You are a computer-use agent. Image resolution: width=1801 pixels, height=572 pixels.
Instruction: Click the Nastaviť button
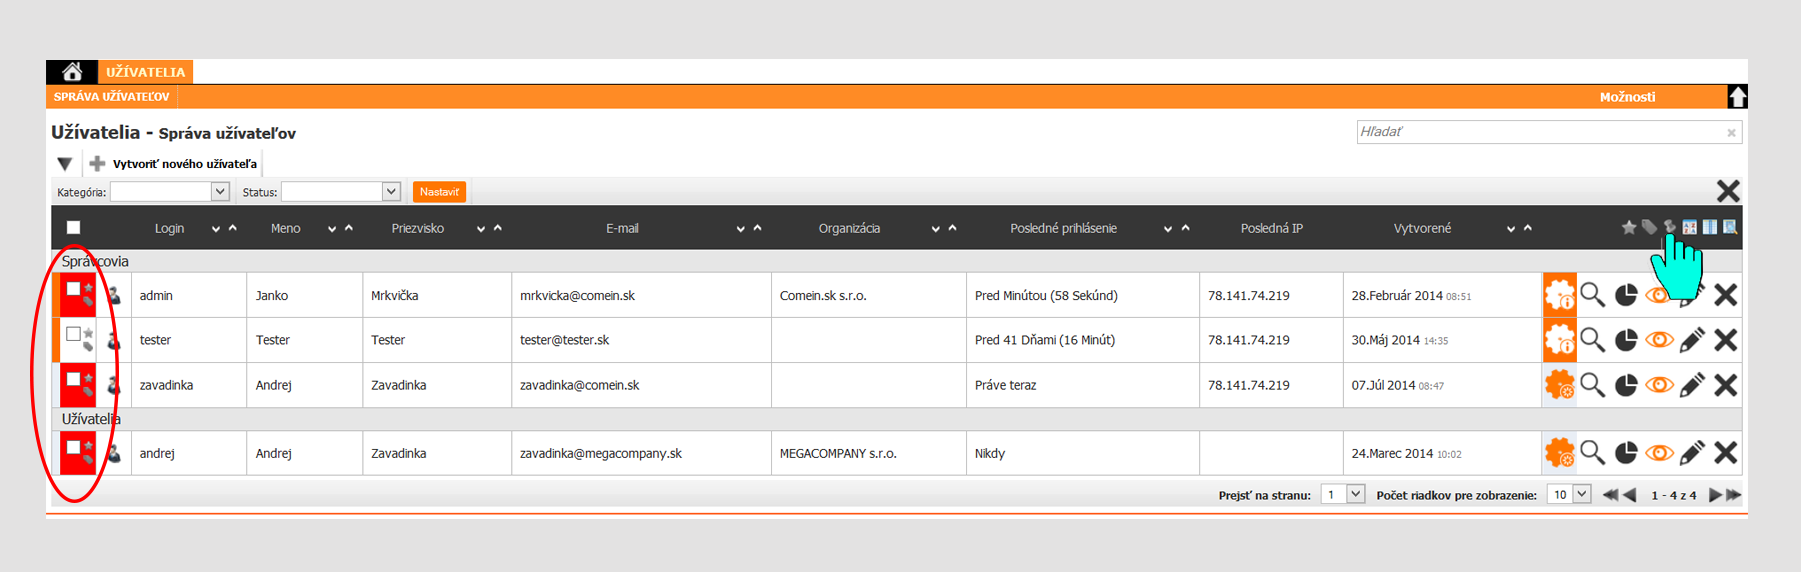(439, 192)
